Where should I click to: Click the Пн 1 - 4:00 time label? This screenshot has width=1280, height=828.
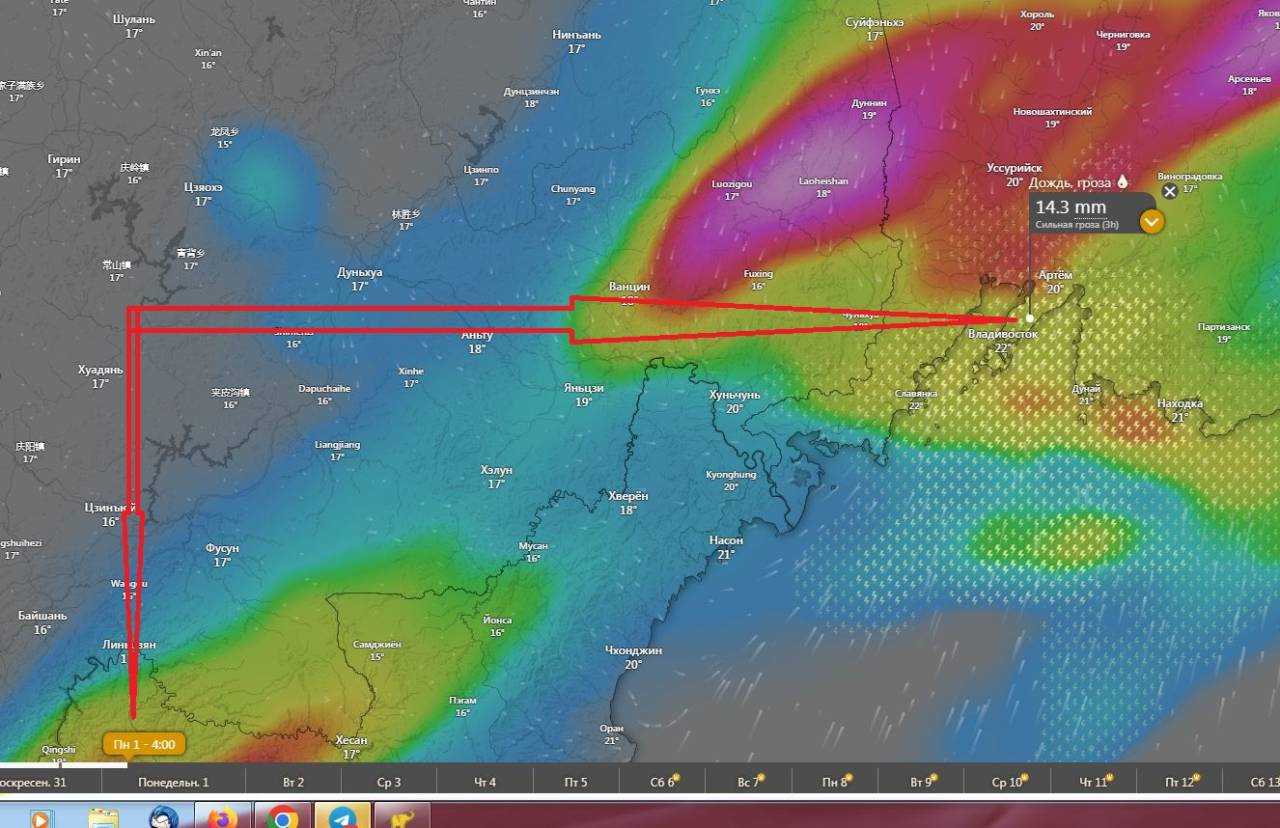coord(144,745)
